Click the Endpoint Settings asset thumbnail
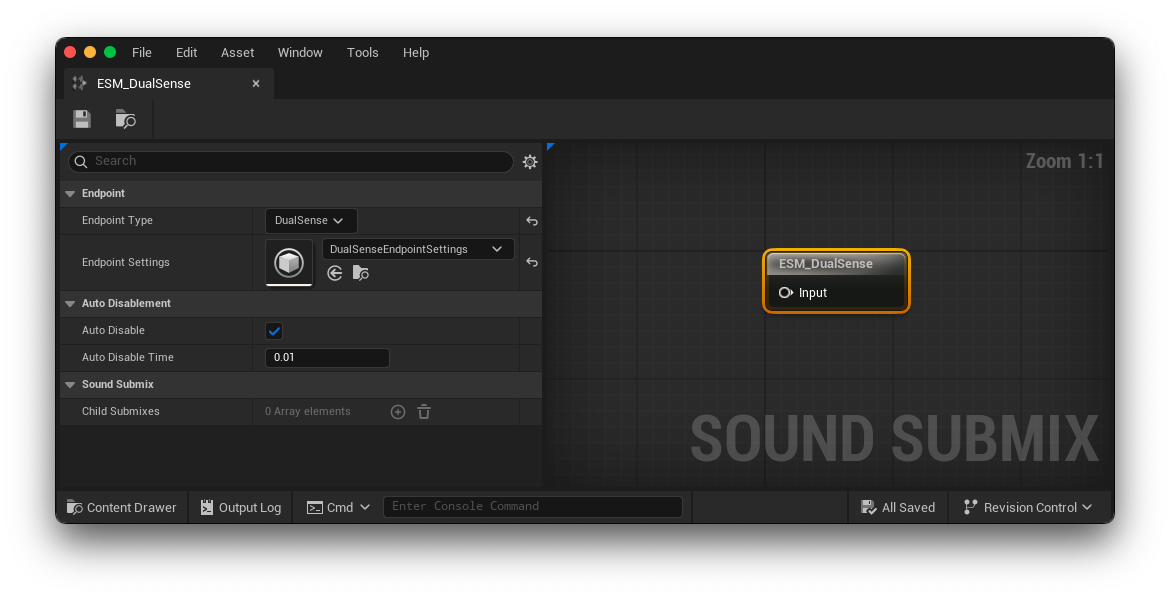 [289, 262]
